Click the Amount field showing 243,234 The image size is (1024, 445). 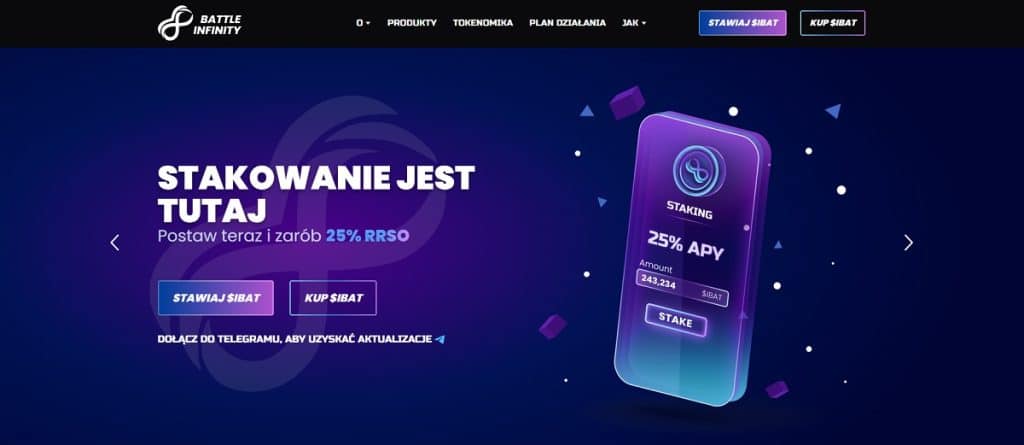682,288
